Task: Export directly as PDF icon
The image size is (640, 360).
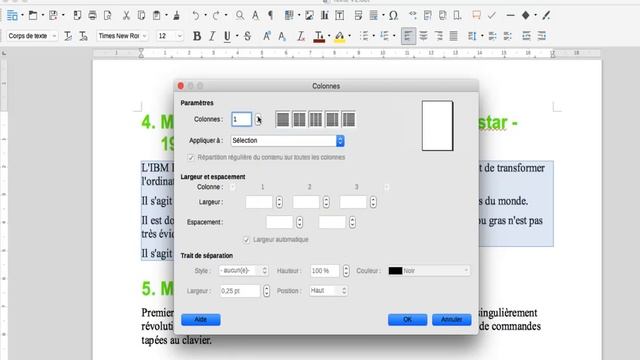Action: point(77,16)
